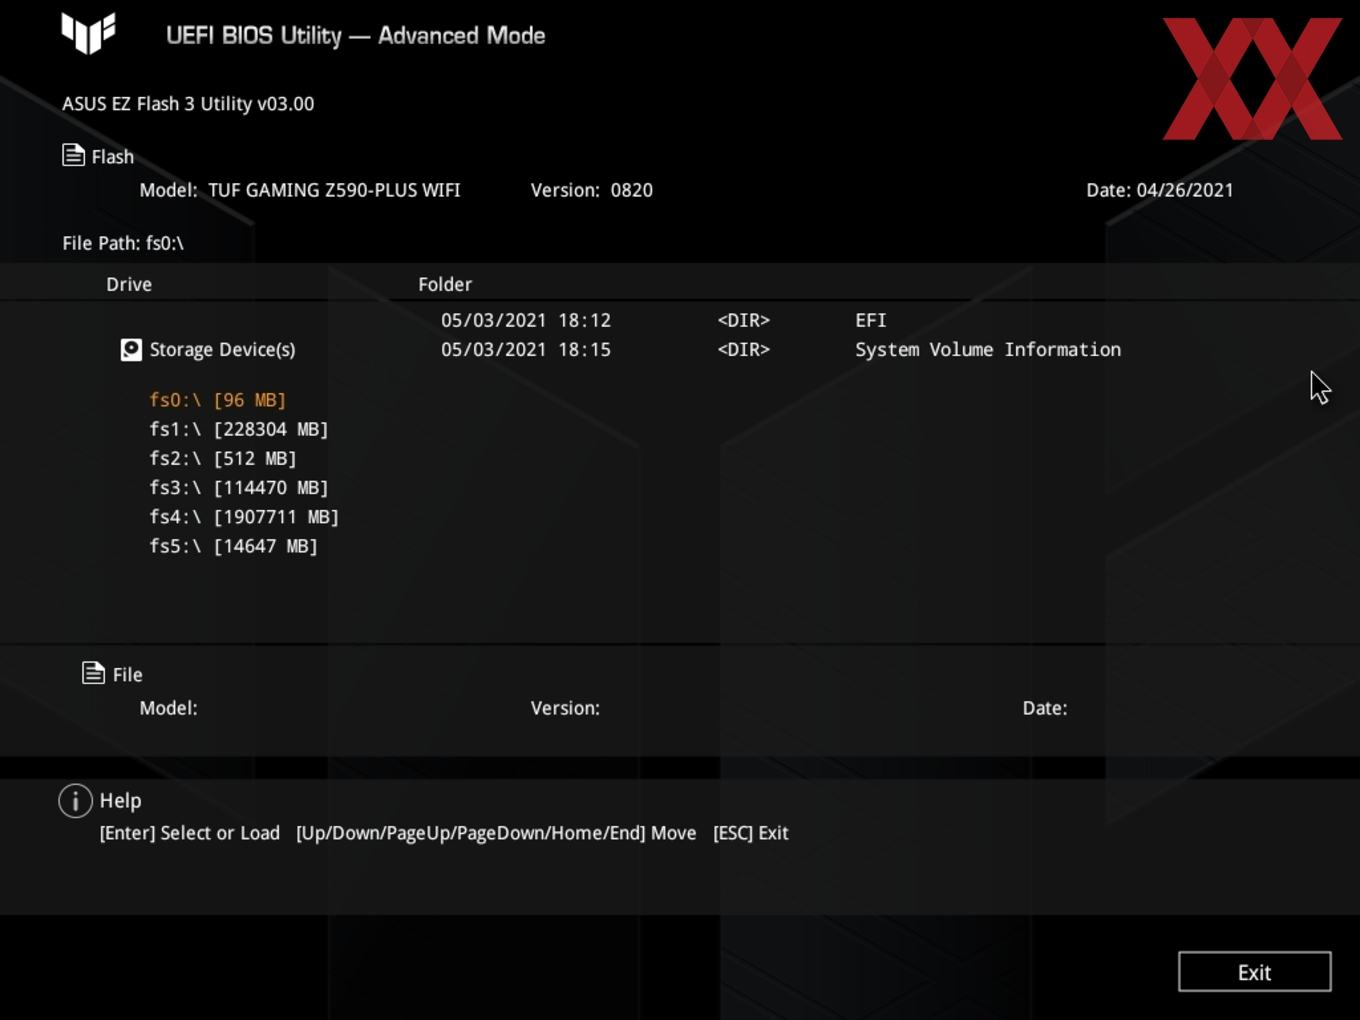Click the Version 0820 text
The width and height of the screenshot is (1360, 1020).
[592, 190]
